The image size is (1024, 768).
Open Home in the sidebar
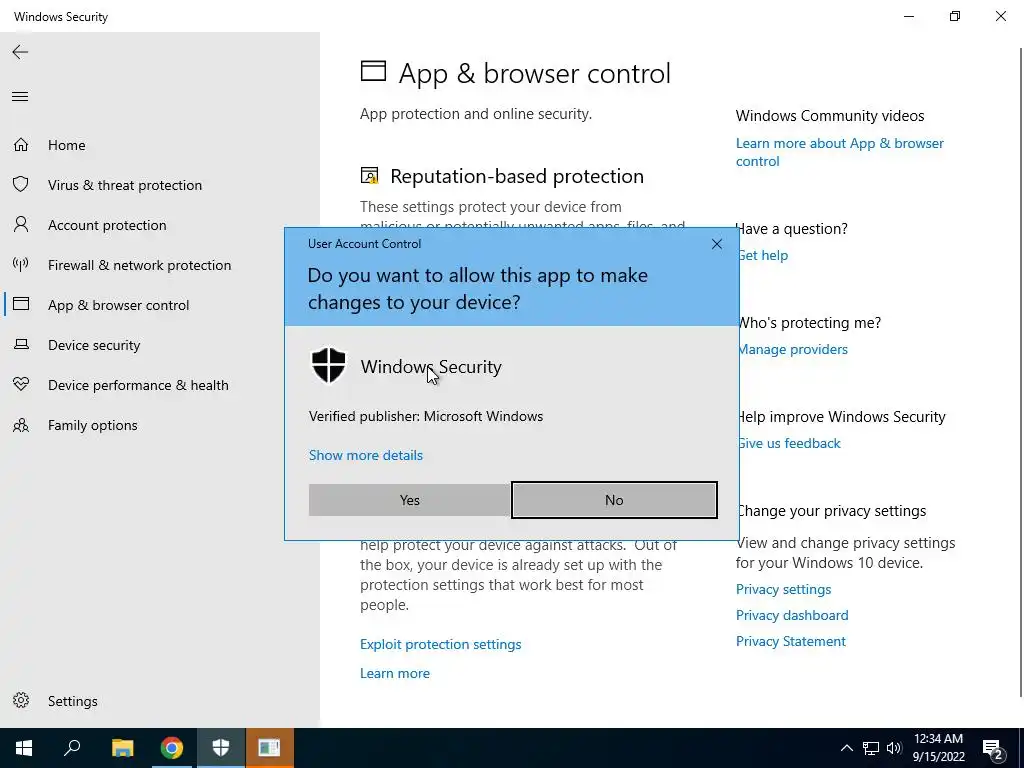pos(67,145)
